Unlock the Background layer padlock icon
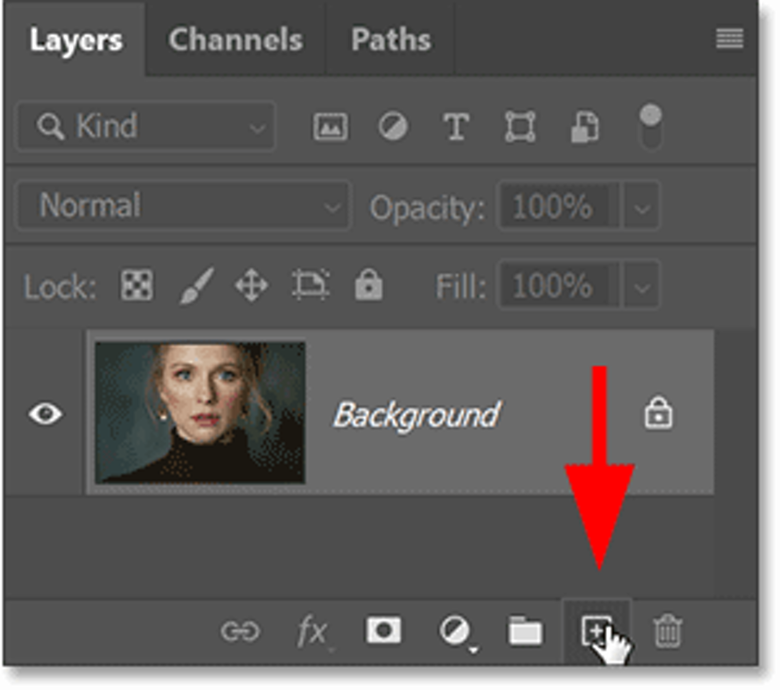 (x=658, y=412)
